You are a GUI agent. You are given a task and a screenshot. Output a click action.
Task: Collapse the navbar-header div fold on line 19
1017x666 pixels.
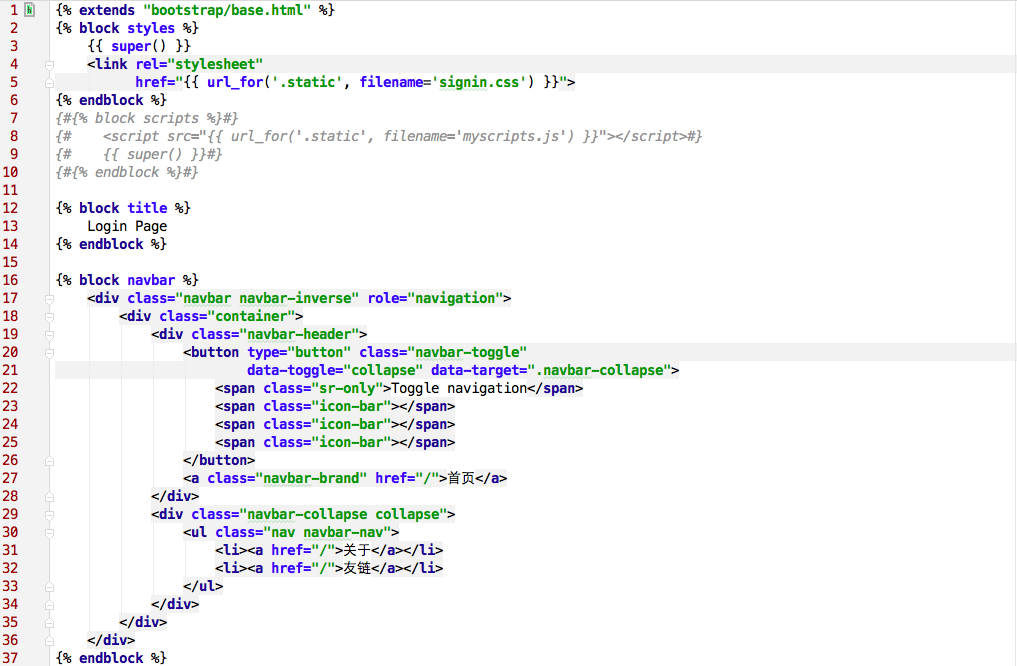49,335
